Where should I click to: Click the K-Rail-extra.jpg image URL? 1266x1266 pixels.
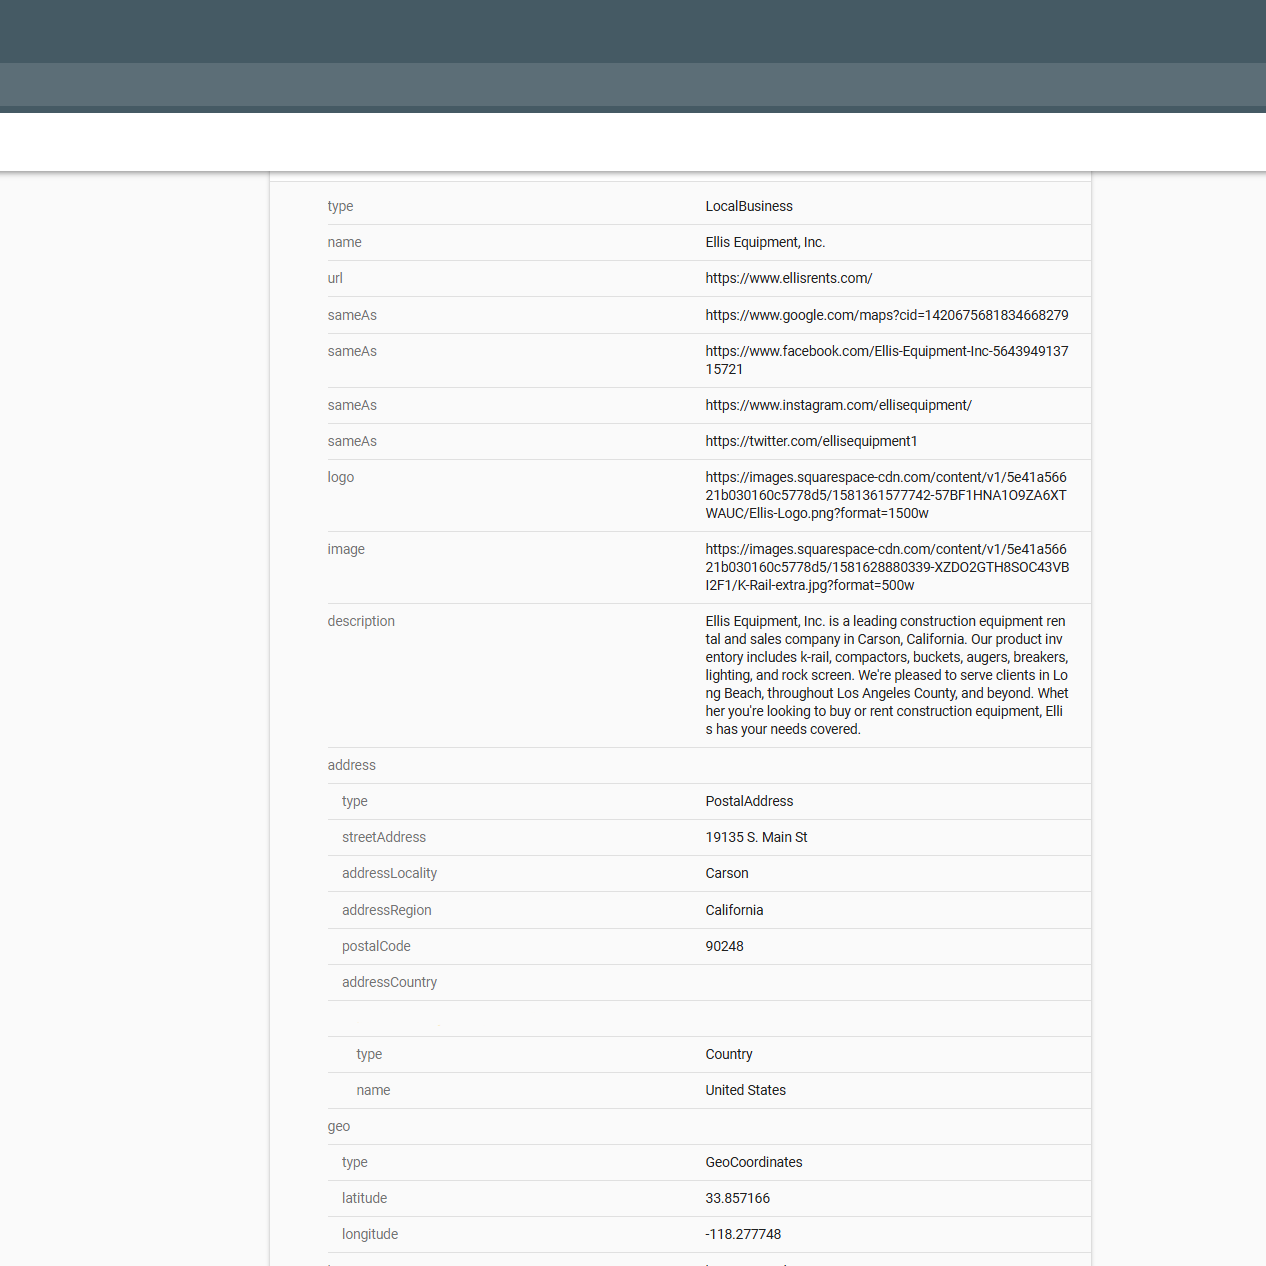pos(886,567)
